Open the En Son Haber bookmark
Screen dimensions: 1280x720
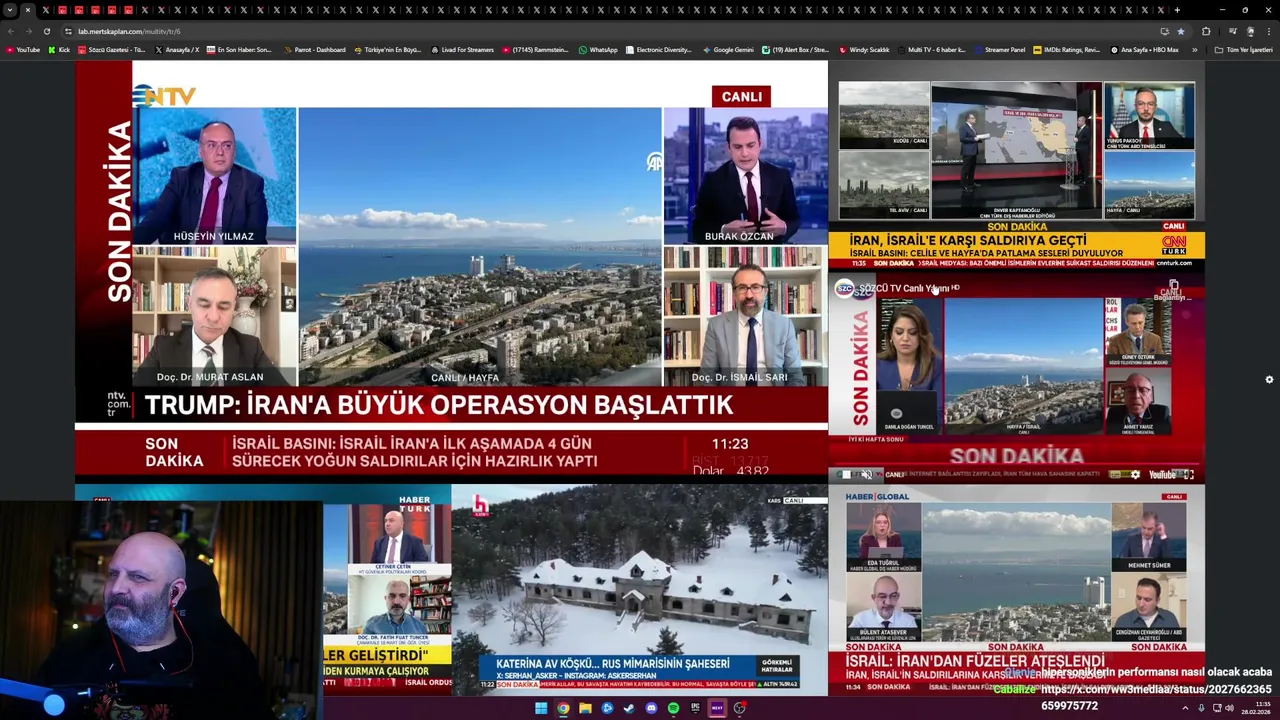tap(239, 49)
